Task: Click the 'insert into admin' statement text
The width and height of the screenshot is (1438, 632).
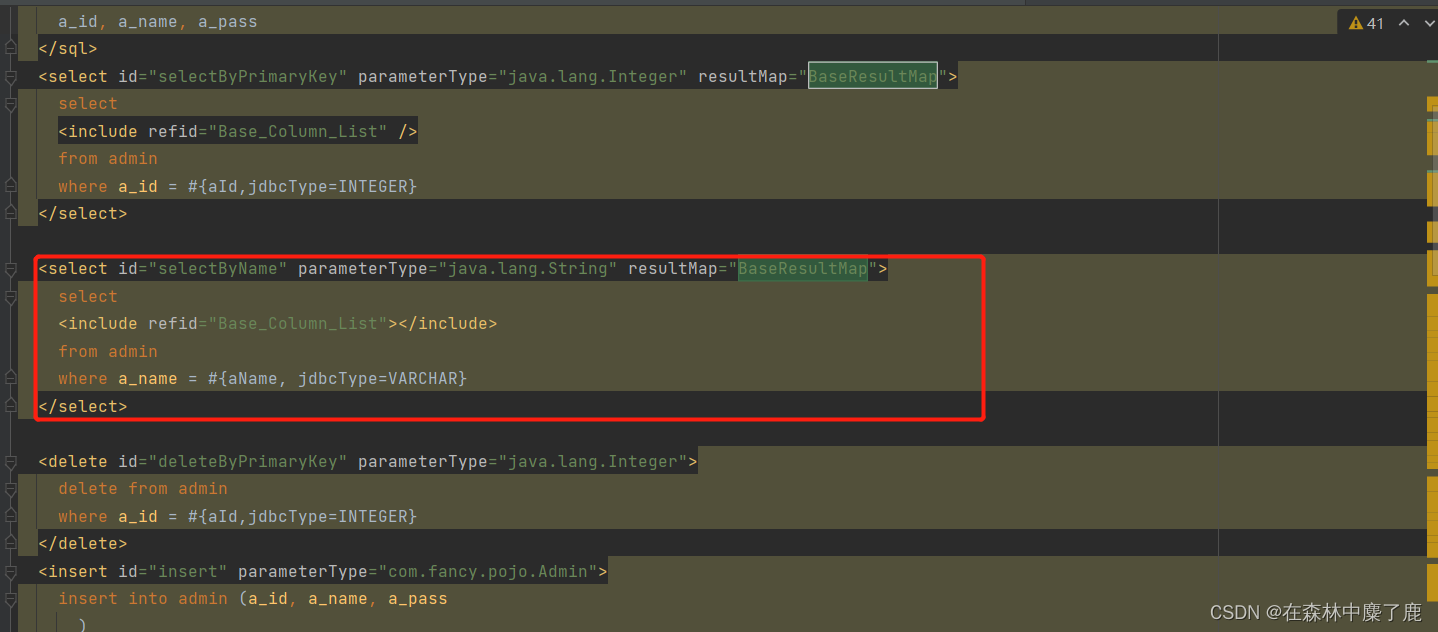Action: pyautogui.click(x=143, y=599)
